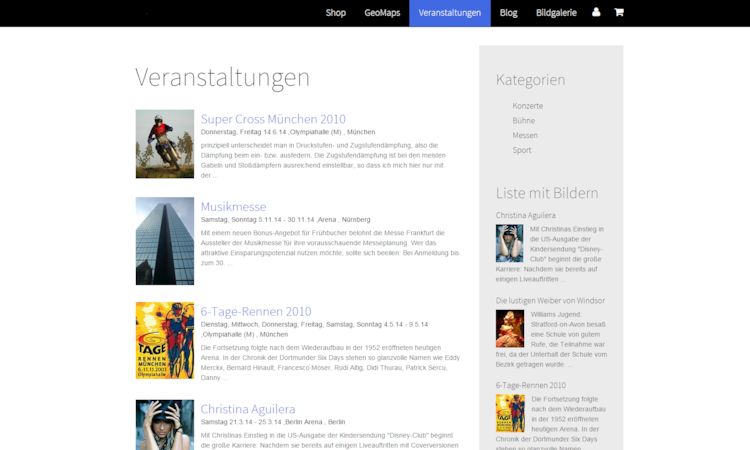
Task: Open Christina Aguilera heading in sidebar list
Action: pos(526,215)
